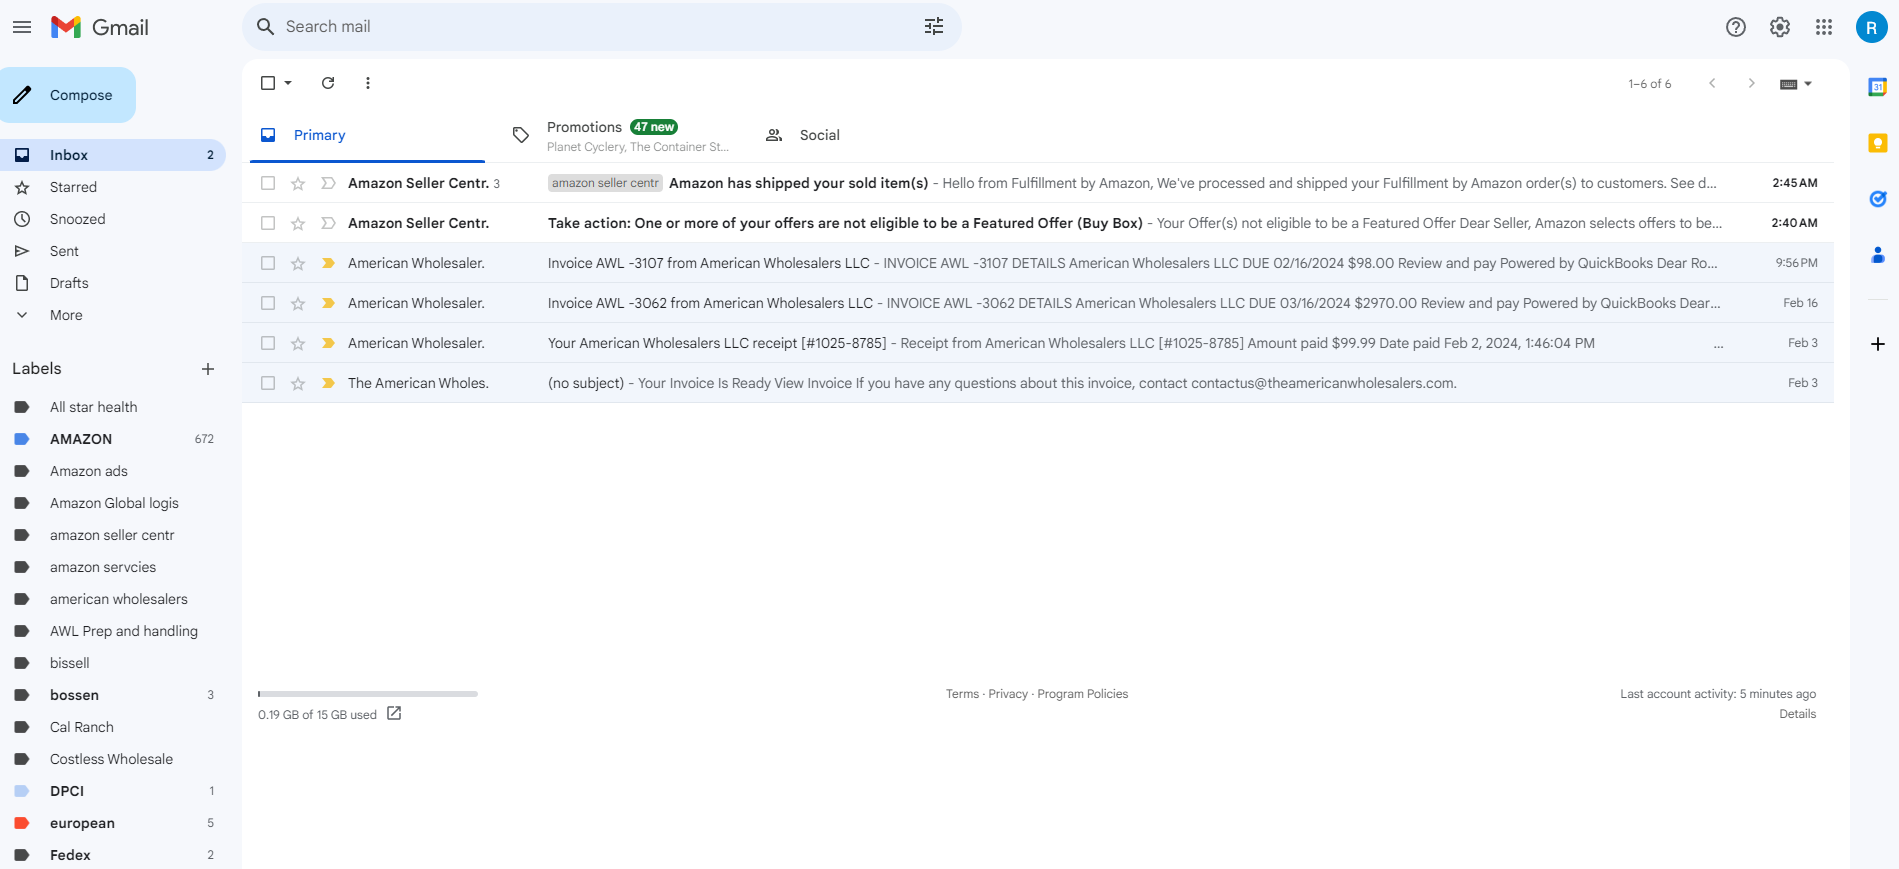Open Contacts side panel icon
1899x869 pixels.
pyautogui.click(x=1878, y=255)
